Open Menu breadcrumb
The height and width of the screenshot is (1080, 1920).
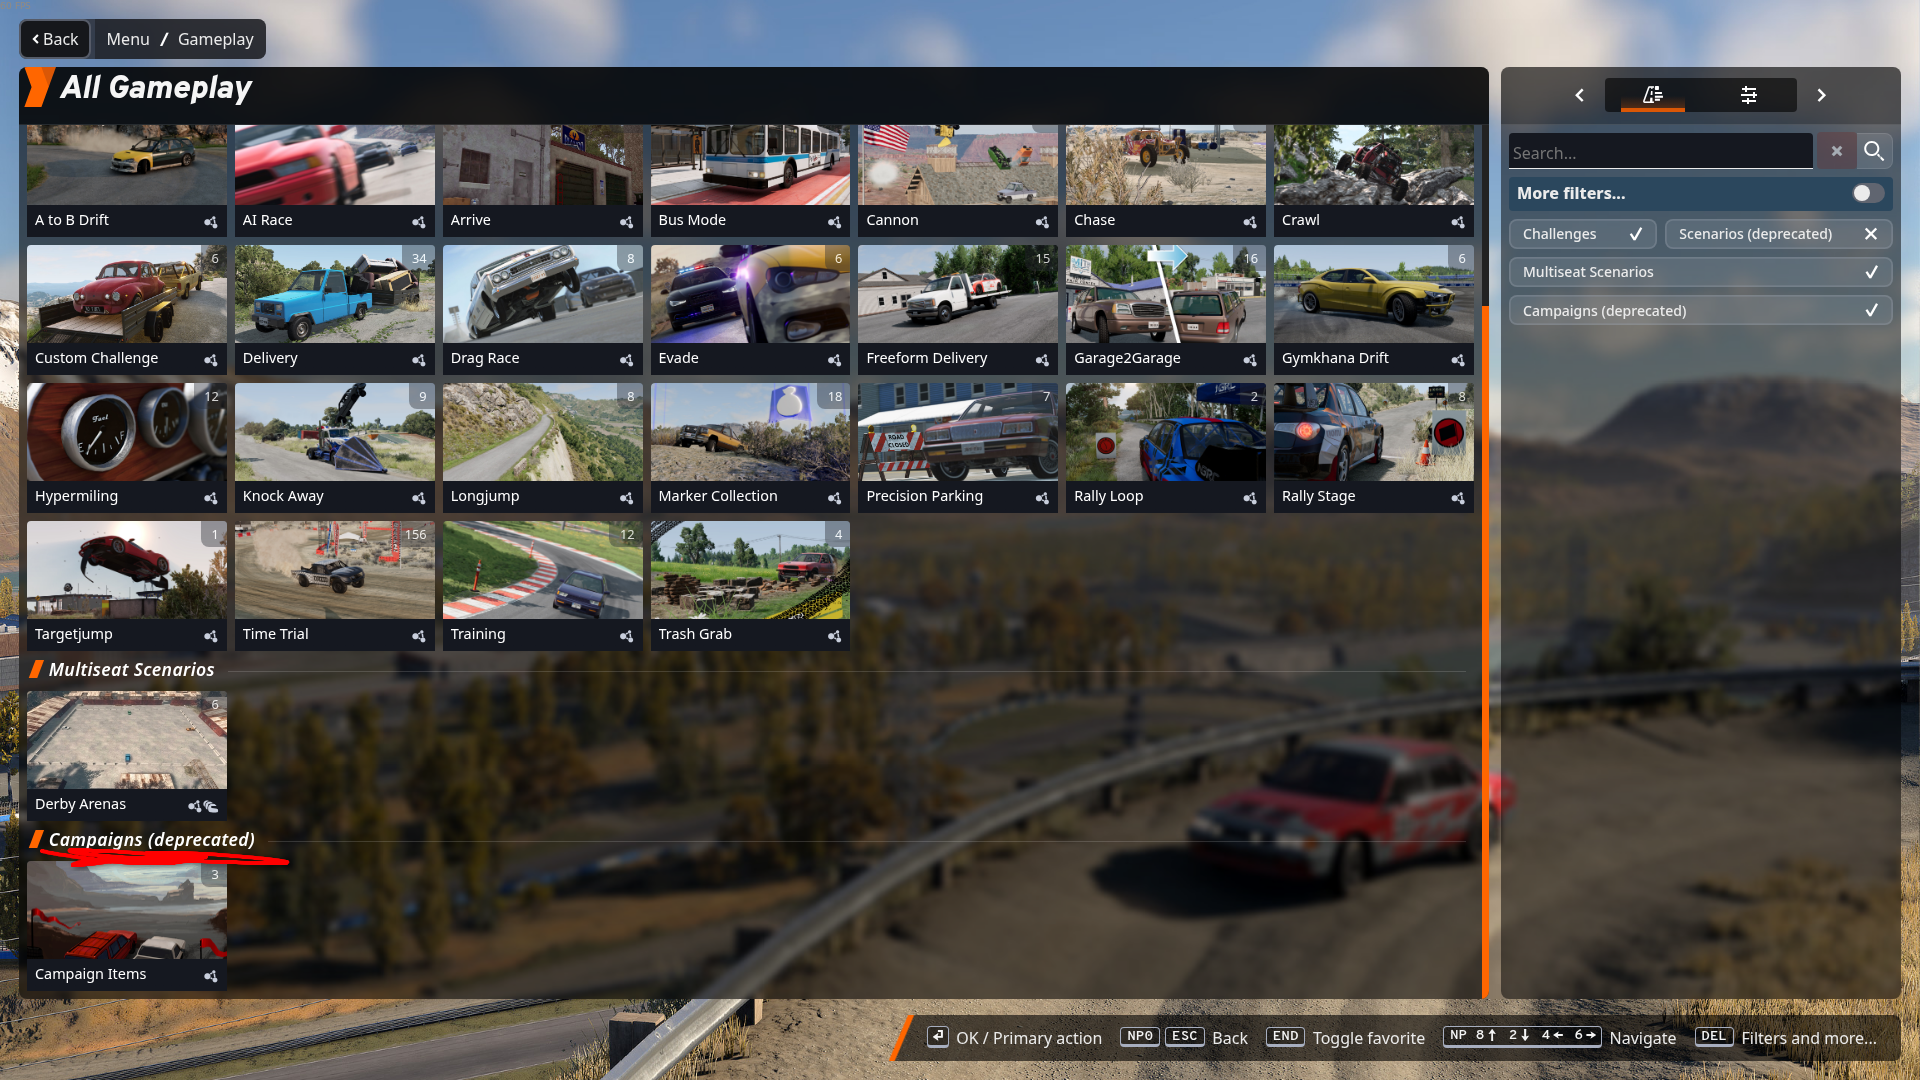(x=128, y=39)
